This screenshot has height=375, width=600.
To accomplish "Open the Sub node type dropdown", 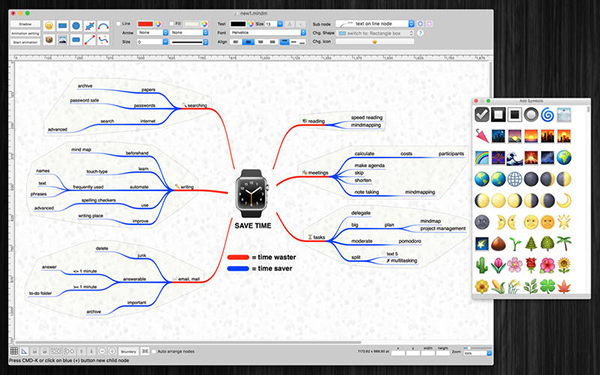I will coord(375,24).
